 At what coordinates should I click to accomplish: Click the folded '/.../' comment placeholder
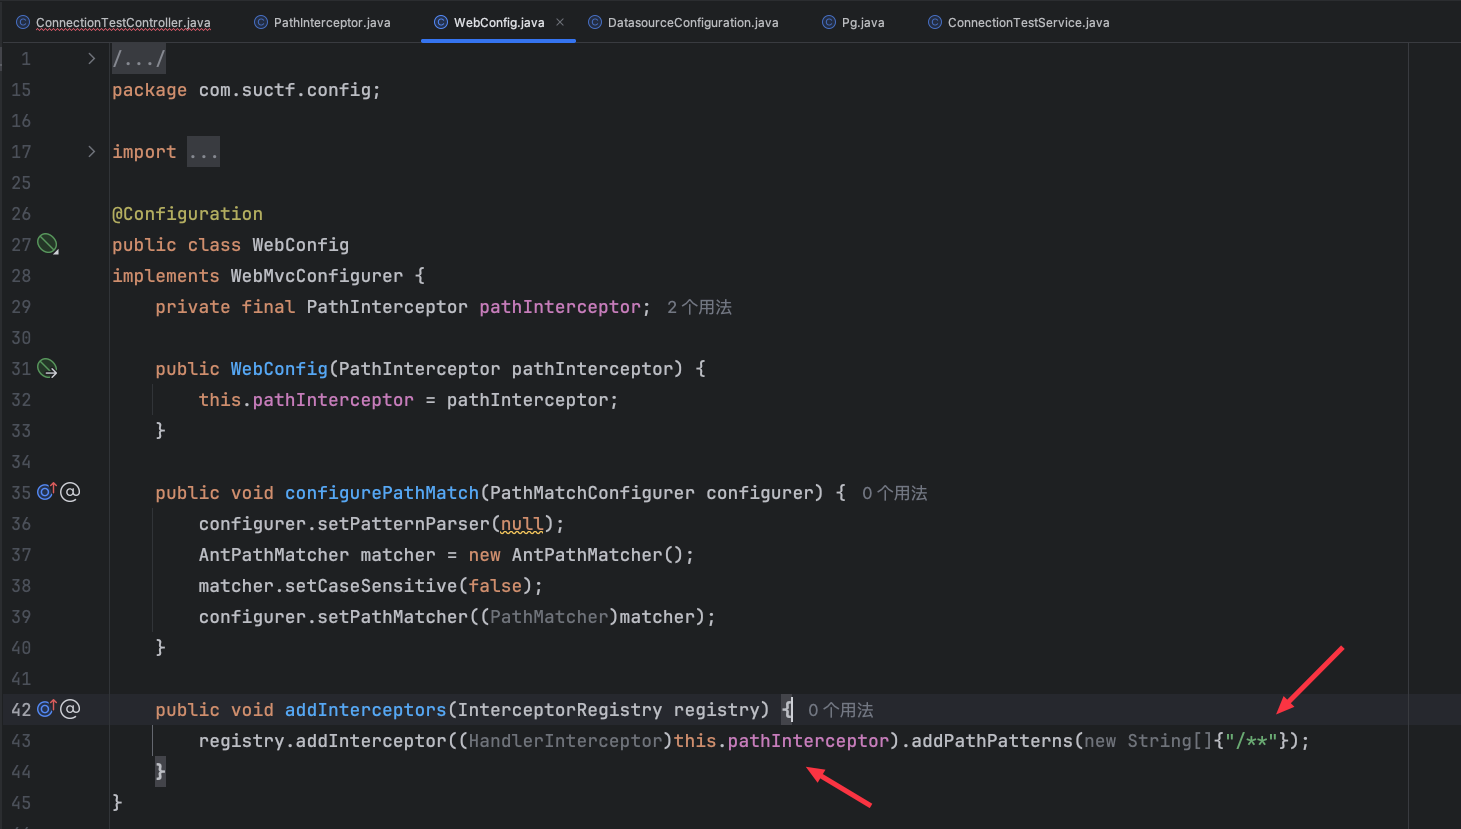(139, 59)
